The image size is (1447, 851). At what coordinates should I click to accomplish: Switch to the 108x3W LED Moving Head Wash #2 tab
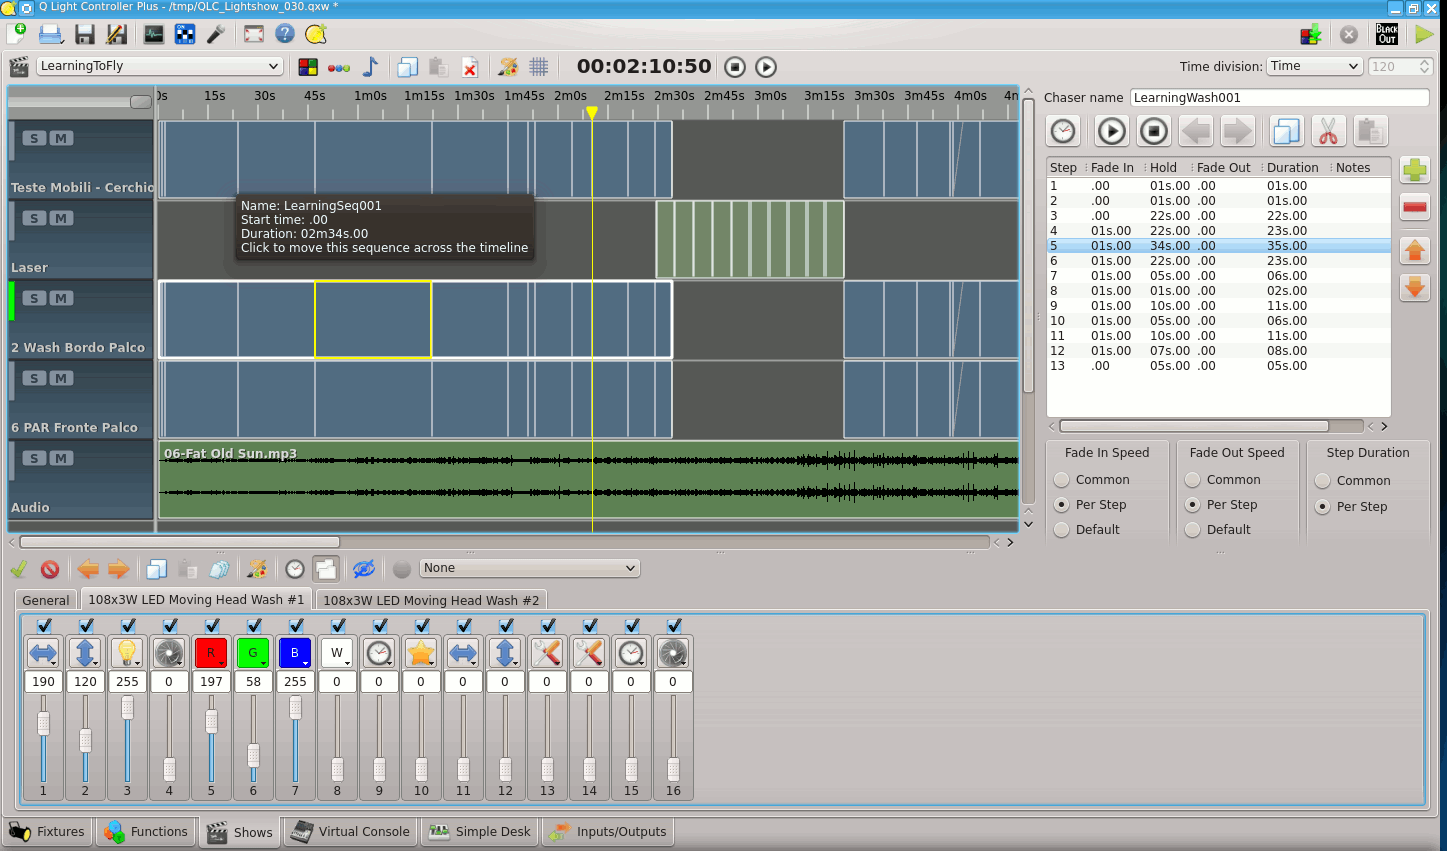click(x=431, y=600)
